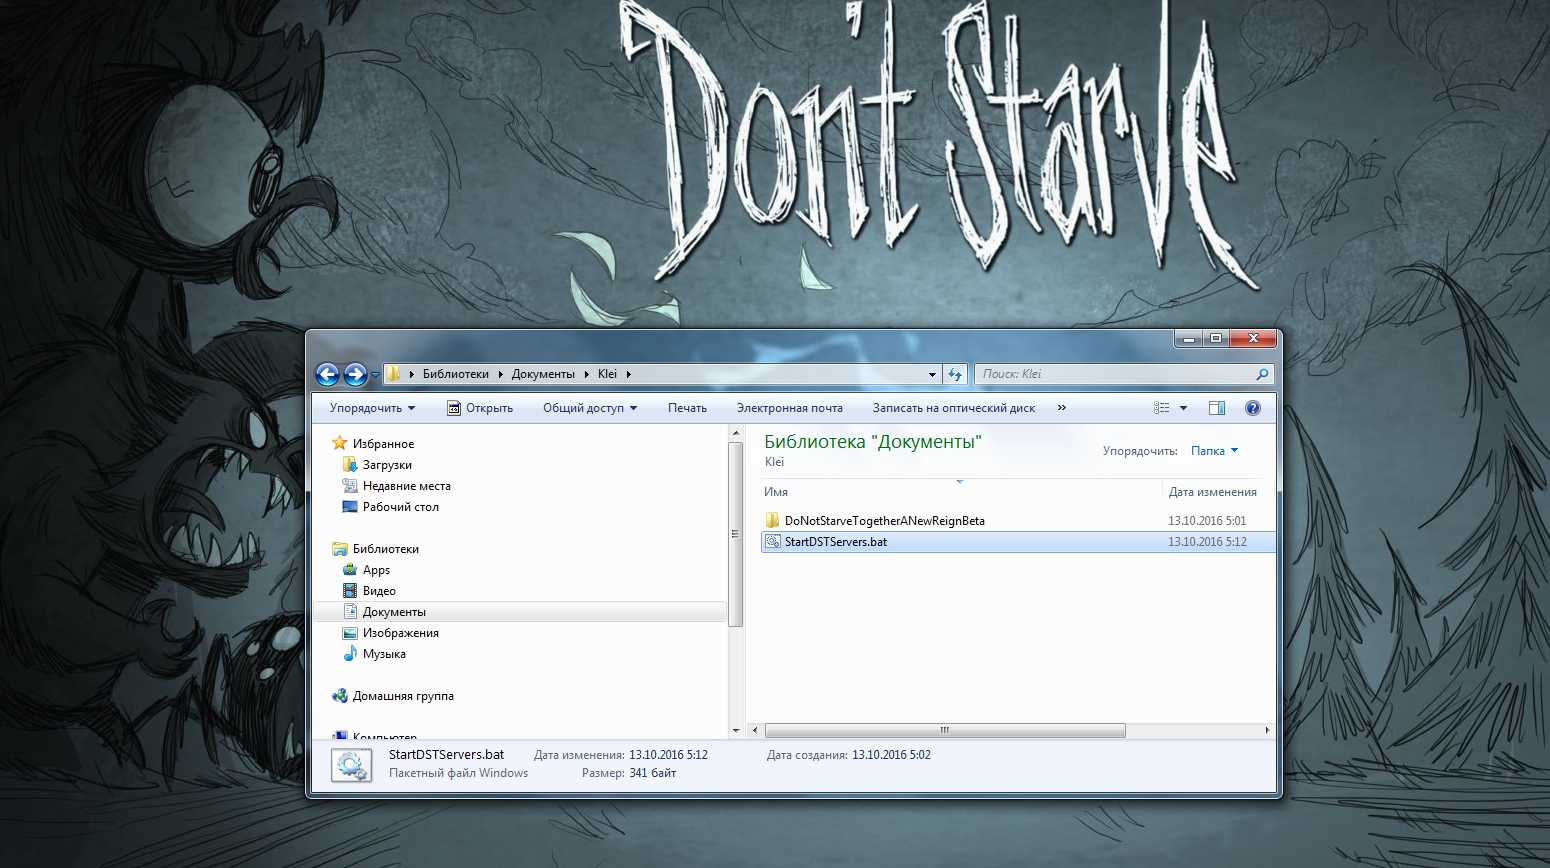Select the StartDSTServers.bat file
This screenshot has width=1550, height=868.
pyautogui.click(x=835, y=542)
